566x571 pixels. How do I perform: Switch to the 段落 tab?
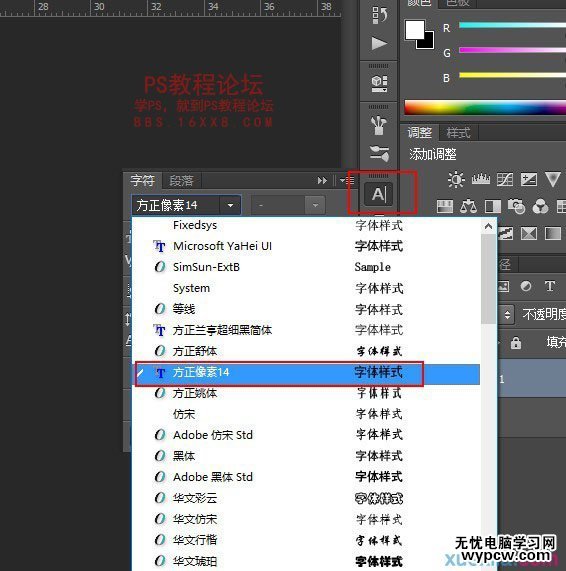click(181, 180)
